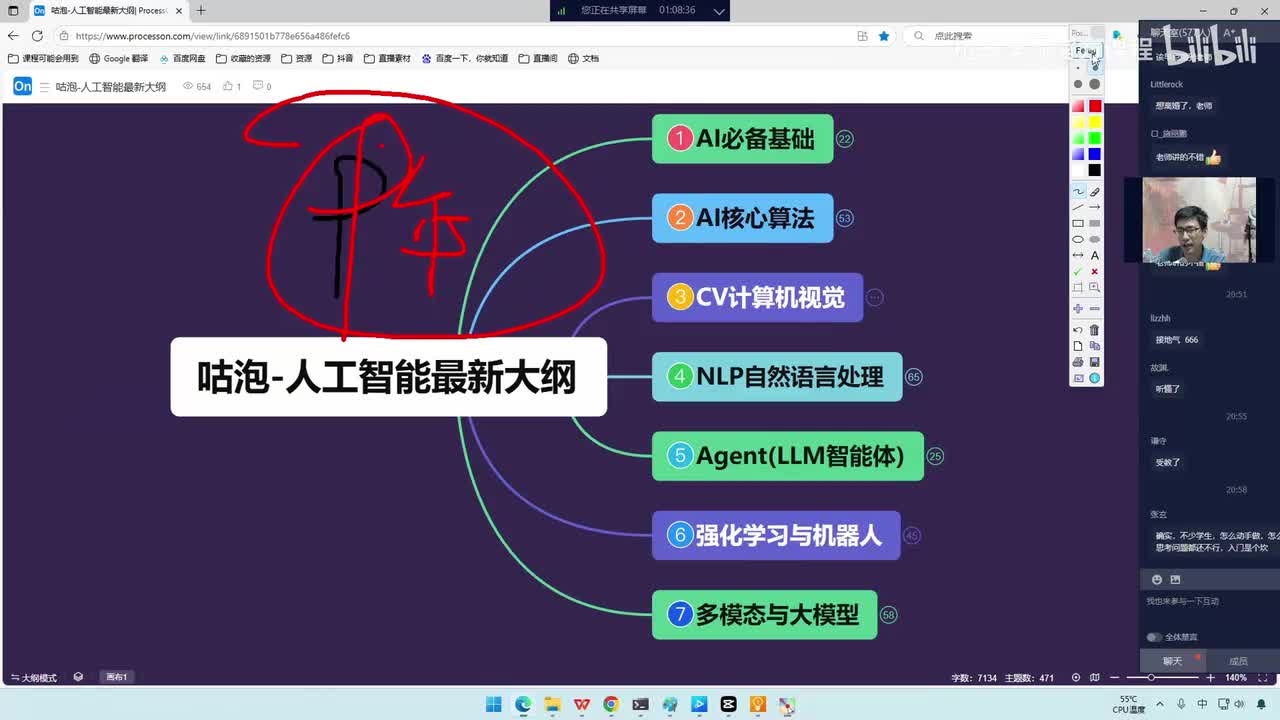1280x720 pixels.
Task: Click the trash can to clear drawings
Action: click(x=1095, y=330)
